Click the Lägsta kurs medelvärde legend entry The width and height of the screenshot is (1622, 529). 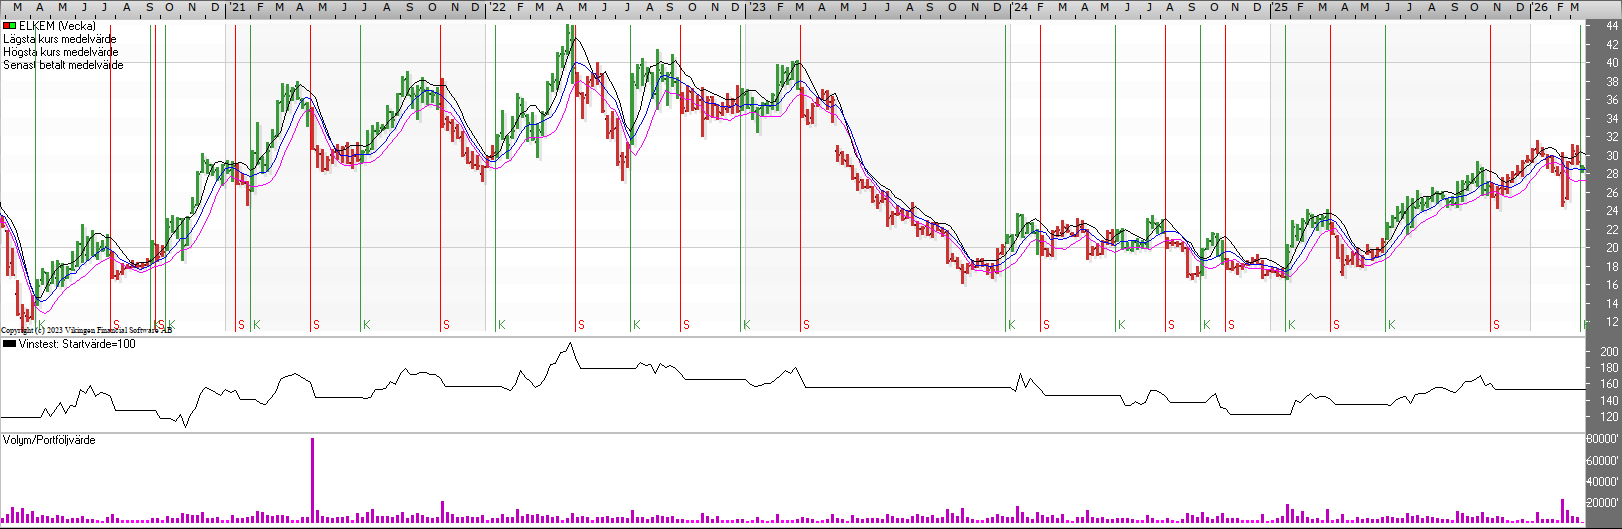59,39
